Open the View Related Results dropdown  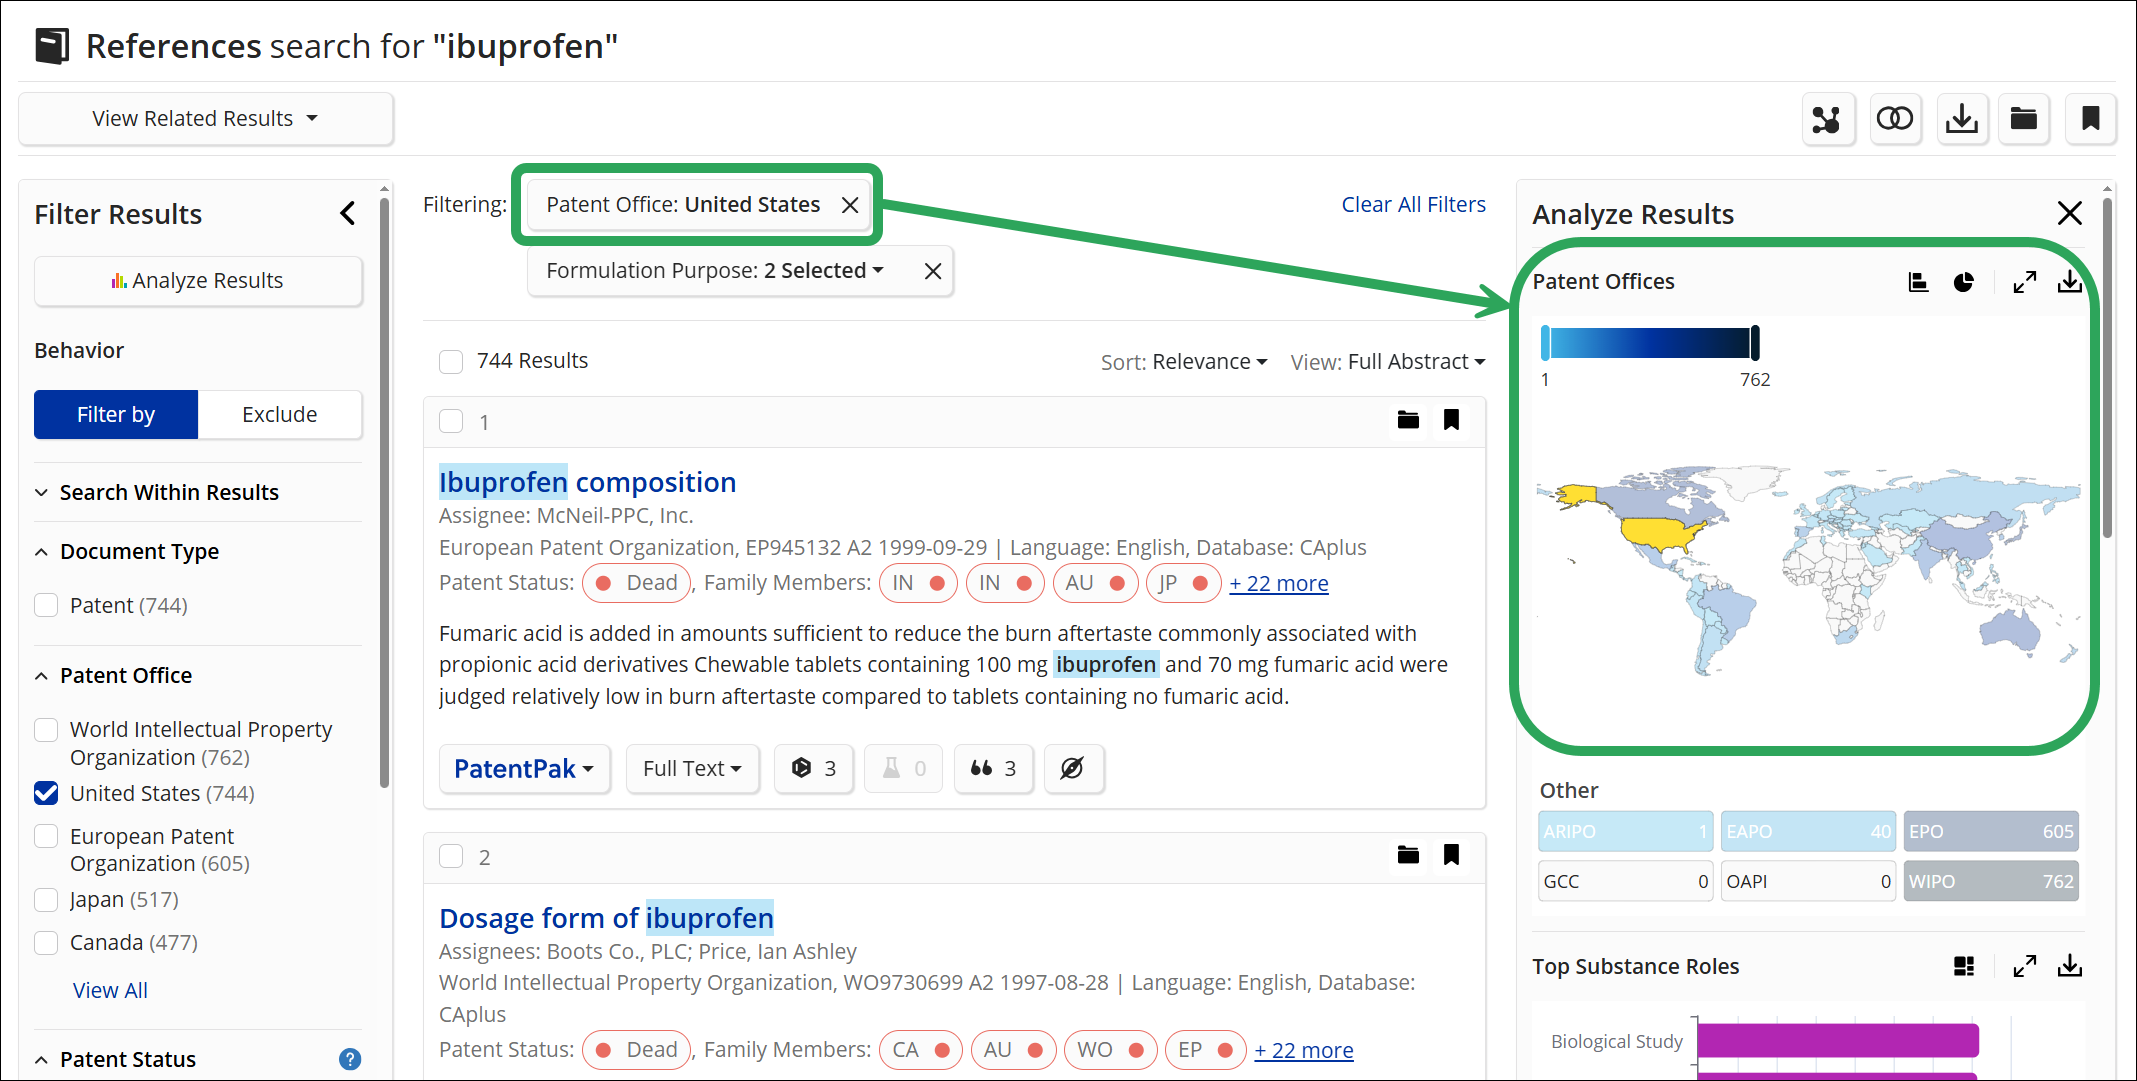[206, 119]
